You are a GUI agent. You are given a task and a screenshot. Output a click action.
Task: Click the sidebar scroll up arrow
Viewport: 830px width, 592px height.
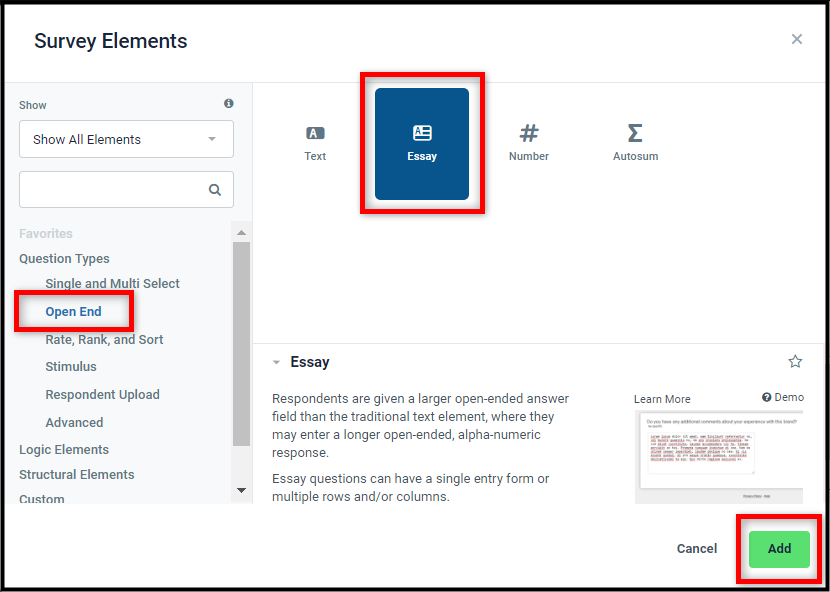coord(241,232)
